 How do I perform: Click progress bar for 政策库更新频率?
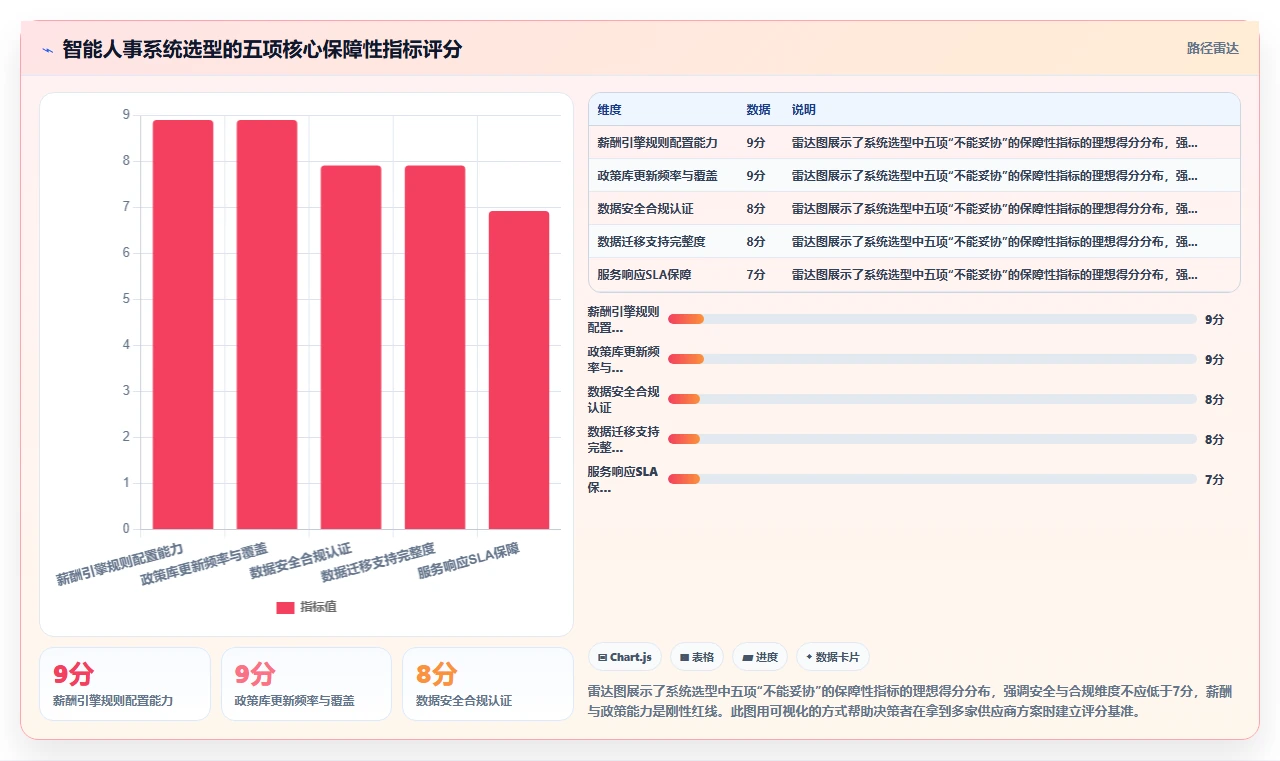[x=932, y=359]
